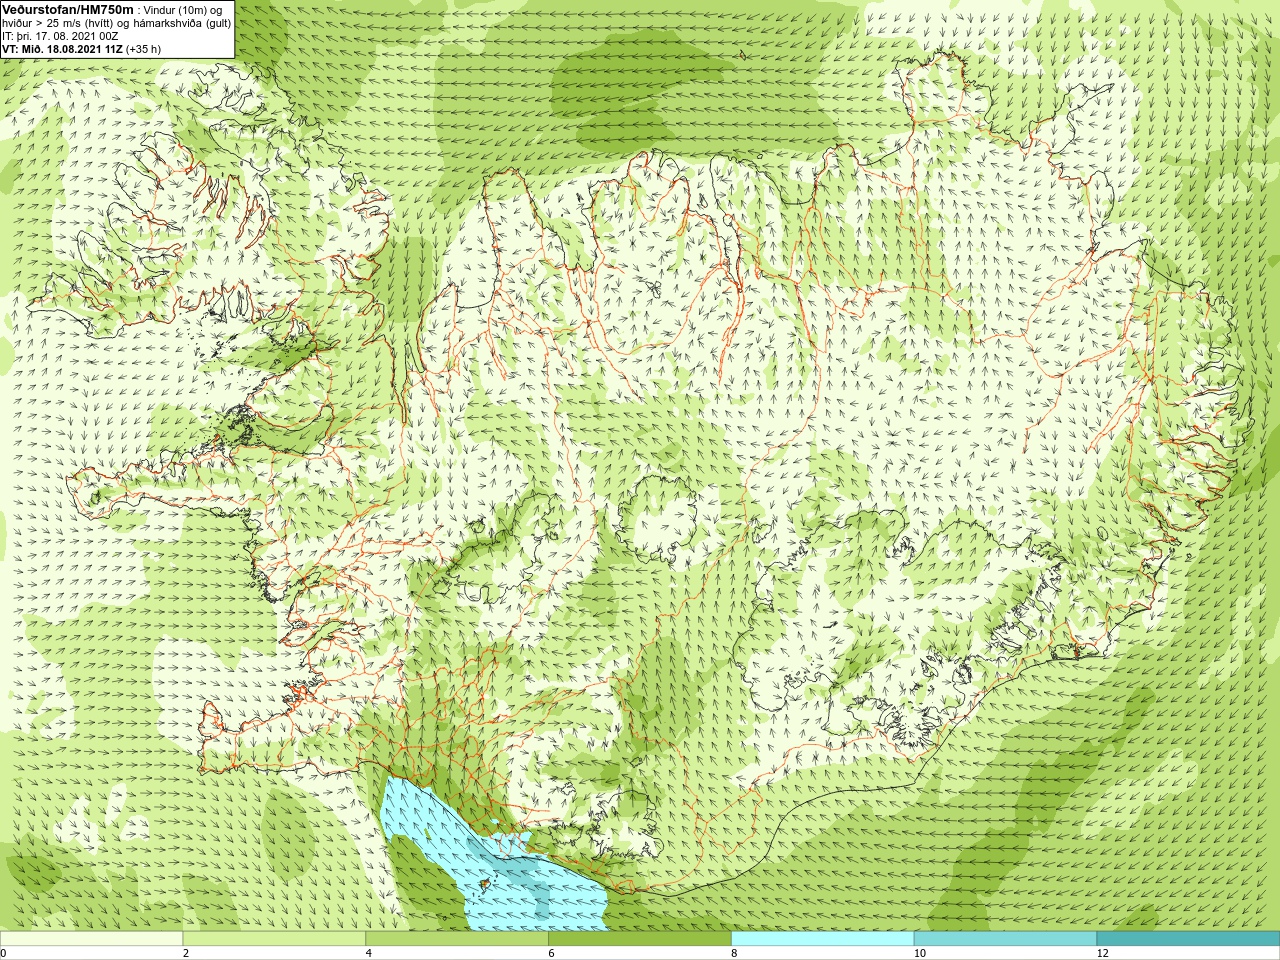
Task: Click the scale label '0'
Action: tap(4, 953)
